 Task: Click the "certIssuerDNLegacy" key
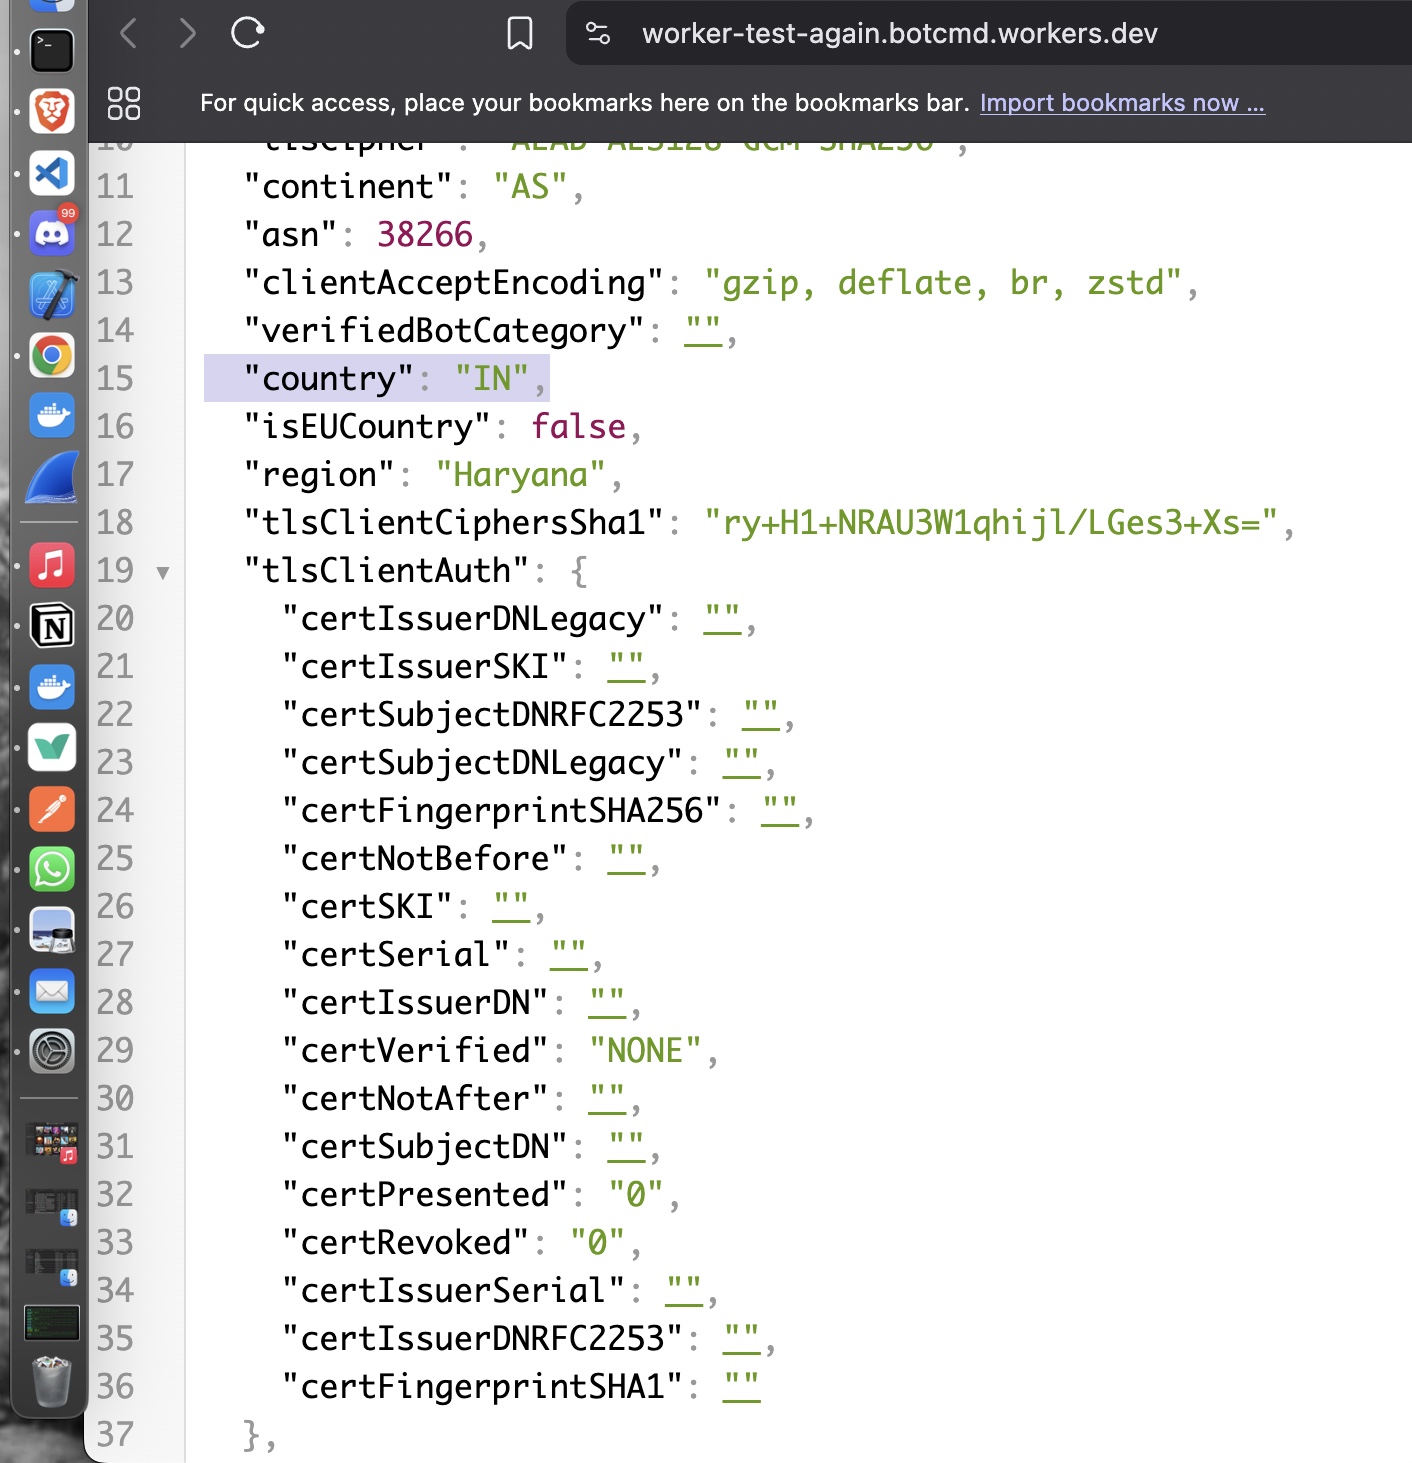[473, 619]
